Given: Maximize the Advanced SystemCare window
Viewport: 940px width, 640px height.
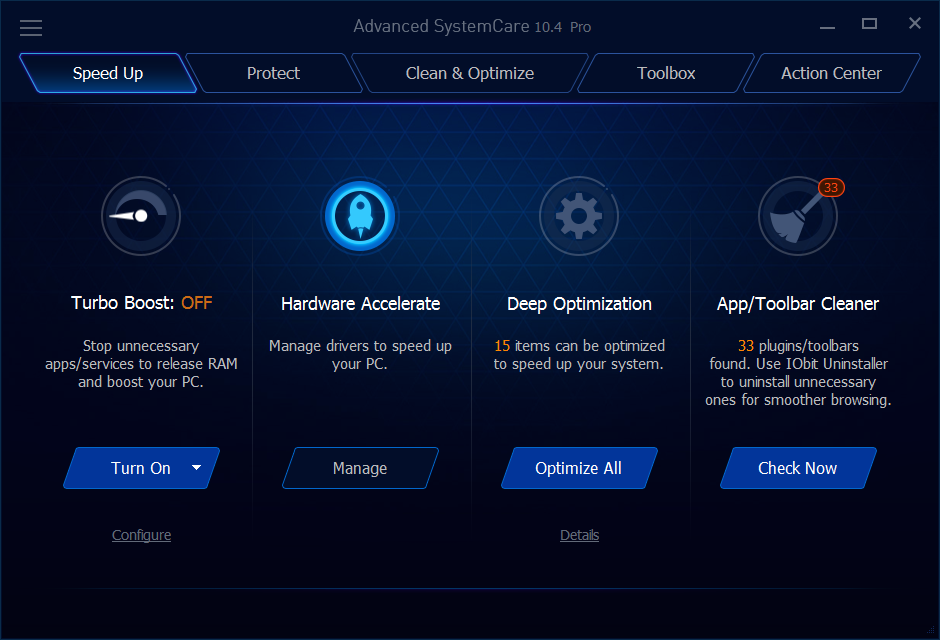Looking at the screenshot, I should pyautogui.click(x=869, y=24).
